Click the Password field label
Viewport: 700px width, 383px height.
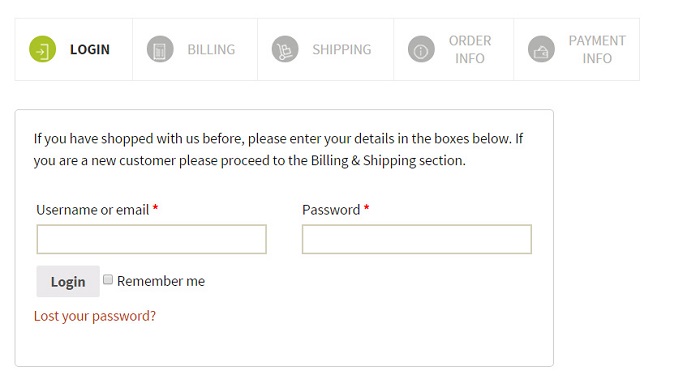pos(331,210)
